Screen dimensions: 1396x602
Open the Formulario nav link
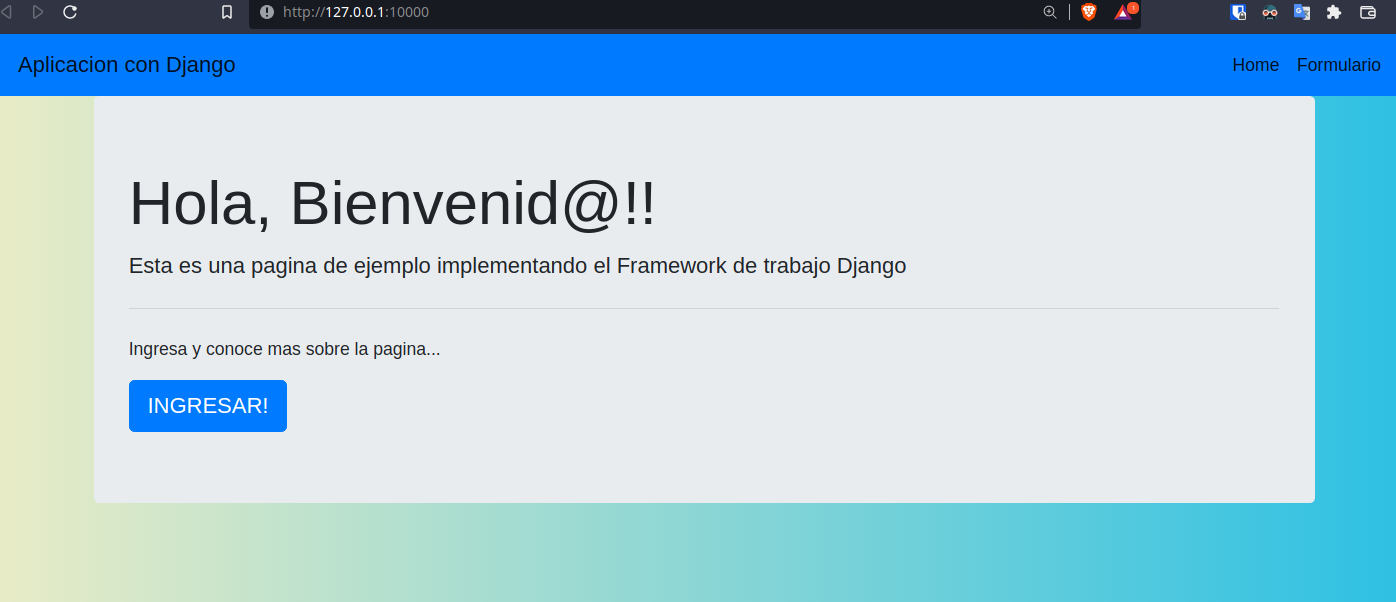click(1338, 65)
